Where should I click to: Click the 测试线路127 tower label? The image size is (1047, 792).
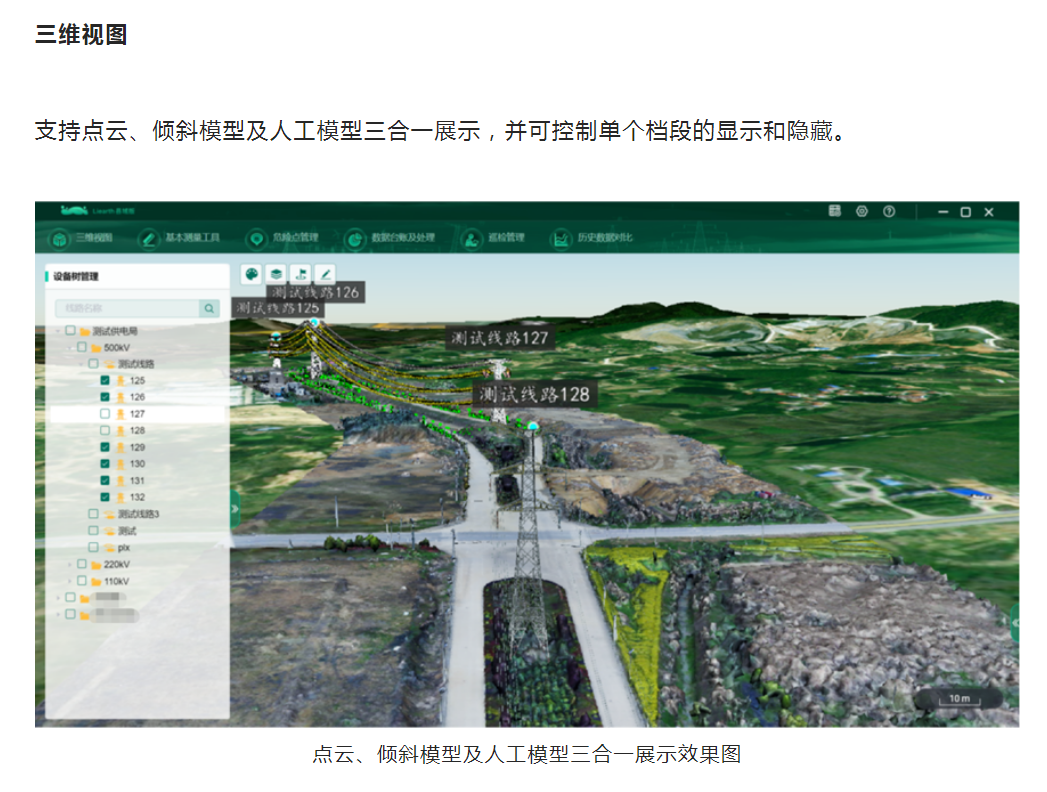point(500,338)
